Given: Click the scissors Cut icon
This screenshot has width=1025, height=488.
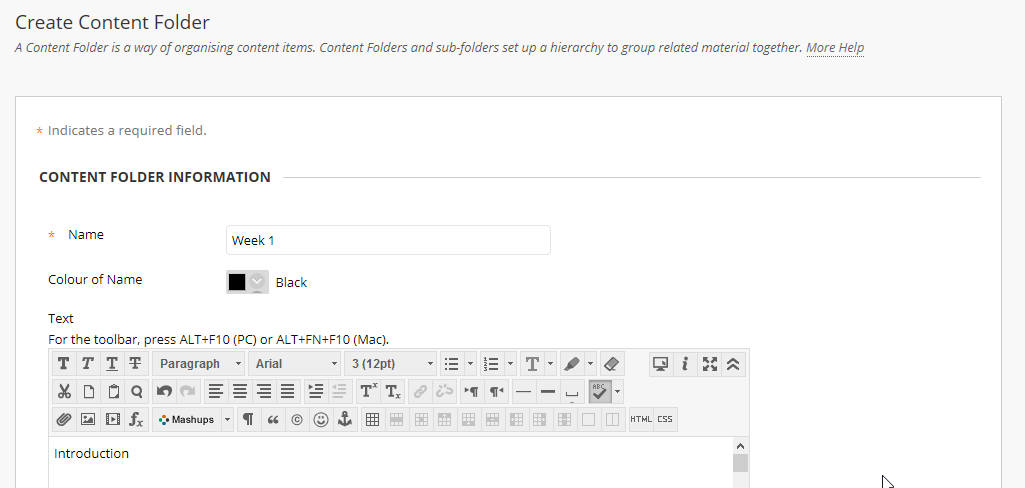Looking at the screenshot, I should coord(64,392).
